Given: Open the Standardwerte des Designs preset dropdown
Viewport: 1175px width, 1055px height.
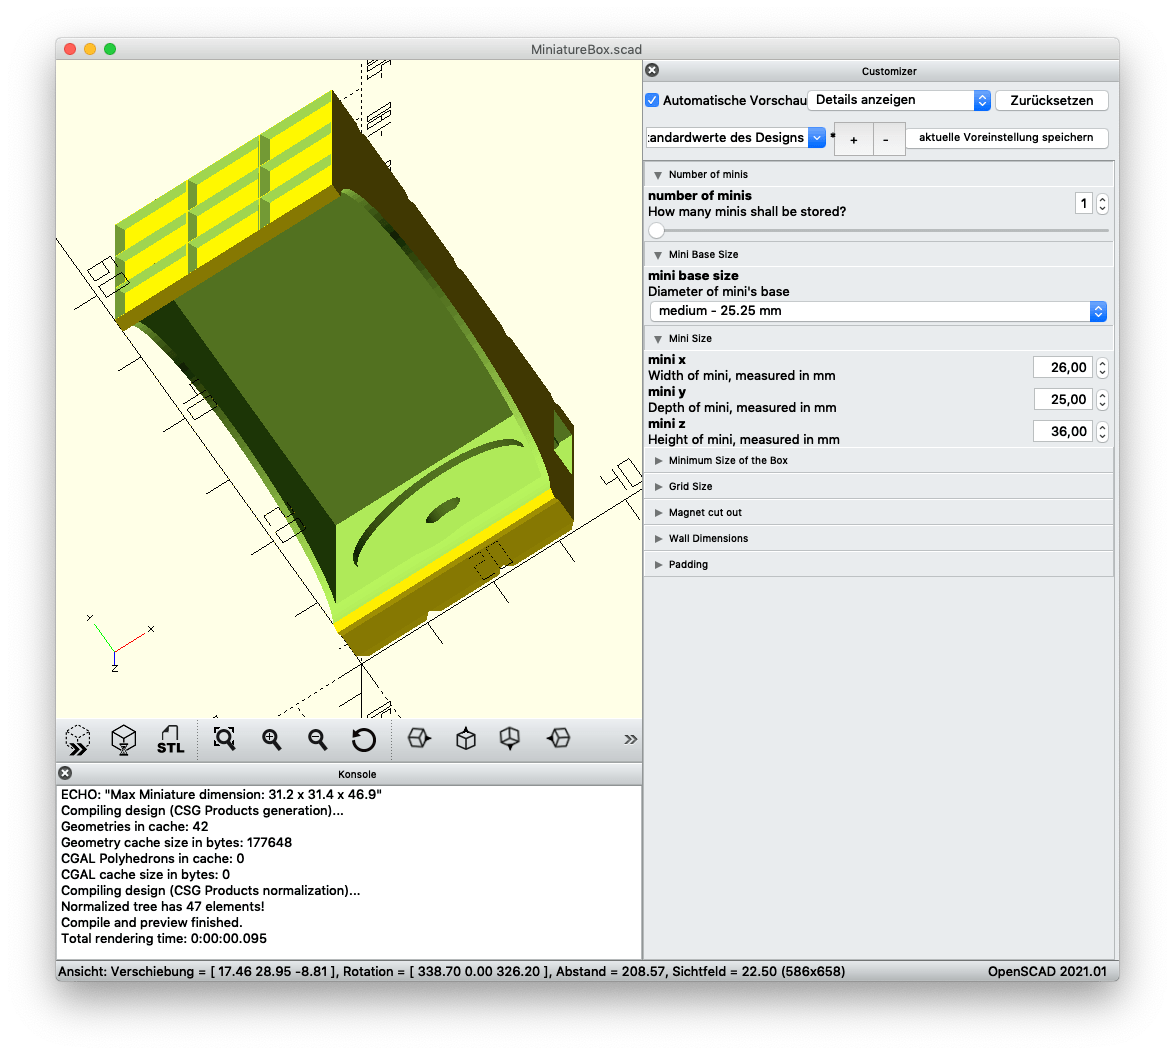Looking at the screenshot, I should click(x=736, y=138).
